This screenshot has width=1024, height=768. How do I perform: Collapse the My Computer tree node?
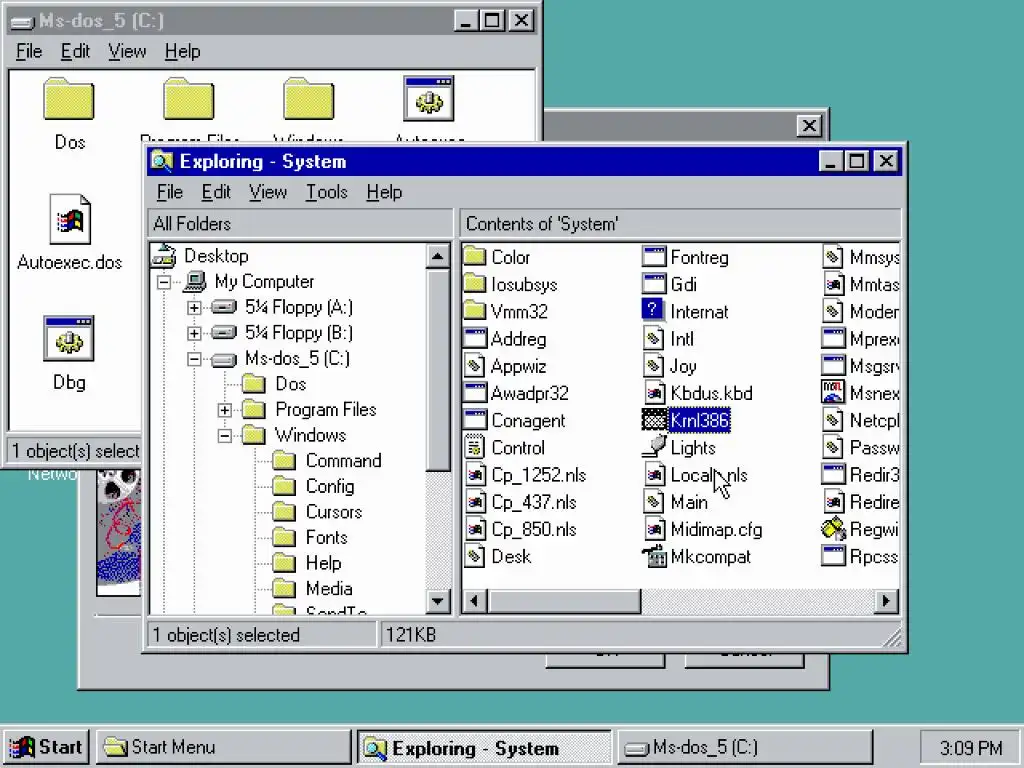[164, 282]
